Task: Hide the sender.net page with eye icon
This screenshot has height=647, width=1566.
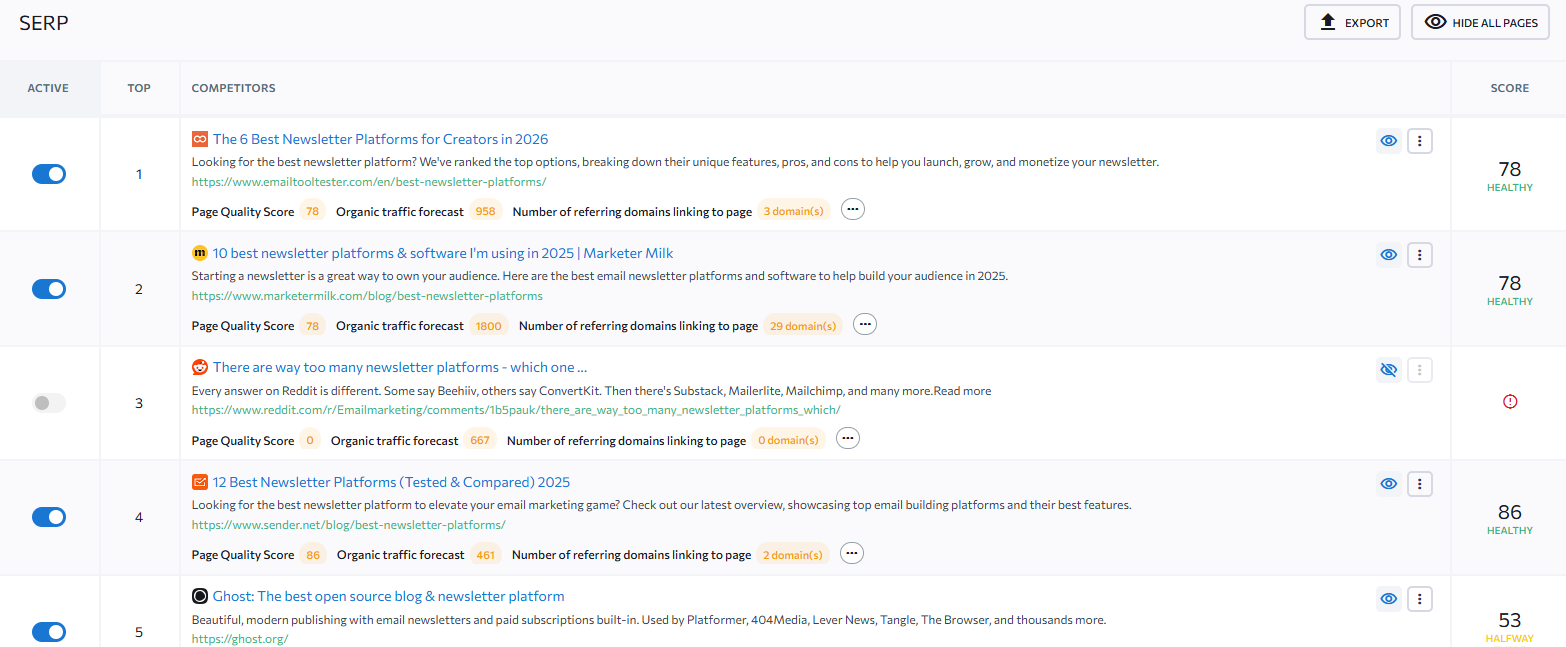Action: 1388,484
